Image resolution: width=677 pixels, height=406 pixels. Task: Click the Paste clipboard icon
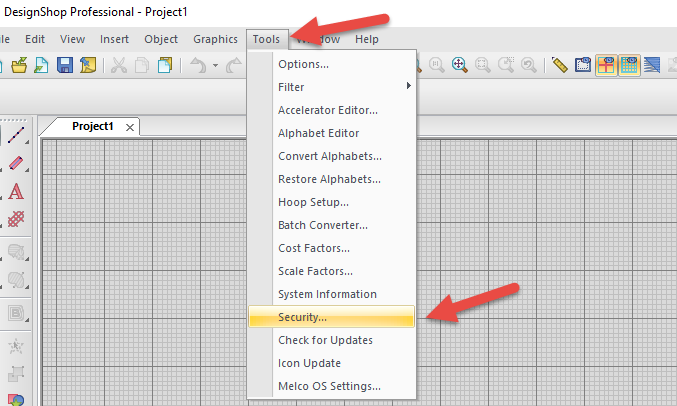tap(165, 66)
